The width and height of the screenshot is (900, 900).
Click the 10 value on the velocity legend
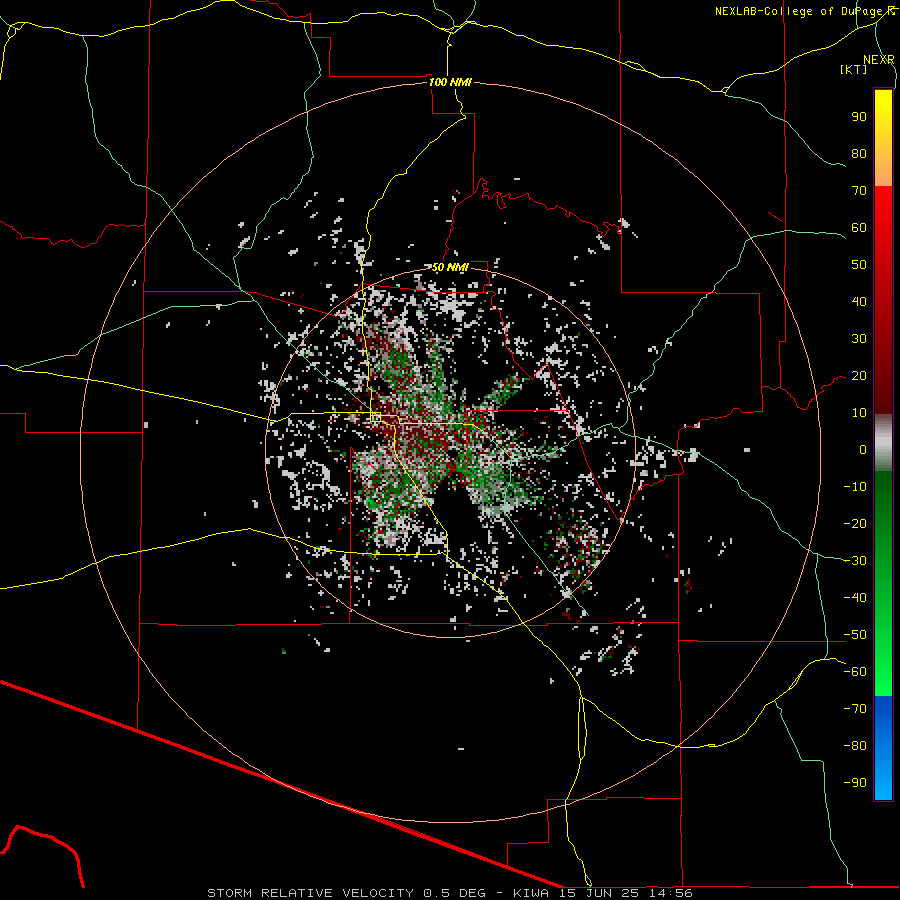click(859, 413)
